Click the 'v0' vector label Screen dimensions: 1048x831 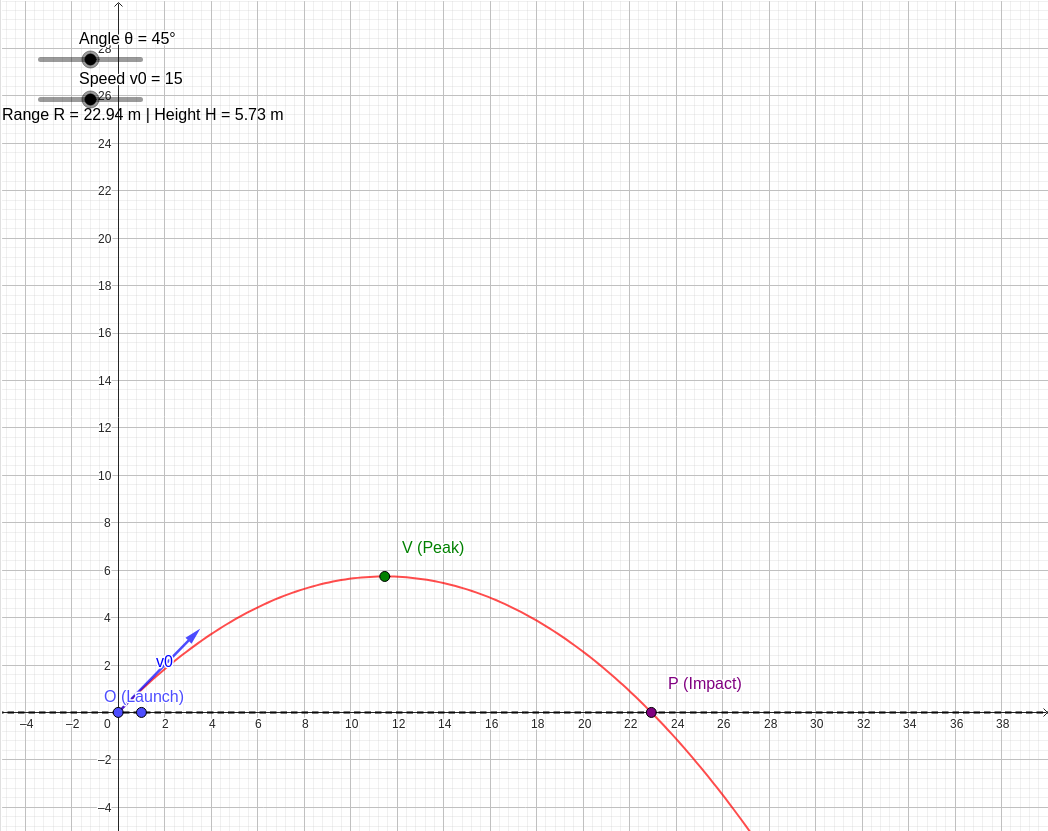[164, 662]
